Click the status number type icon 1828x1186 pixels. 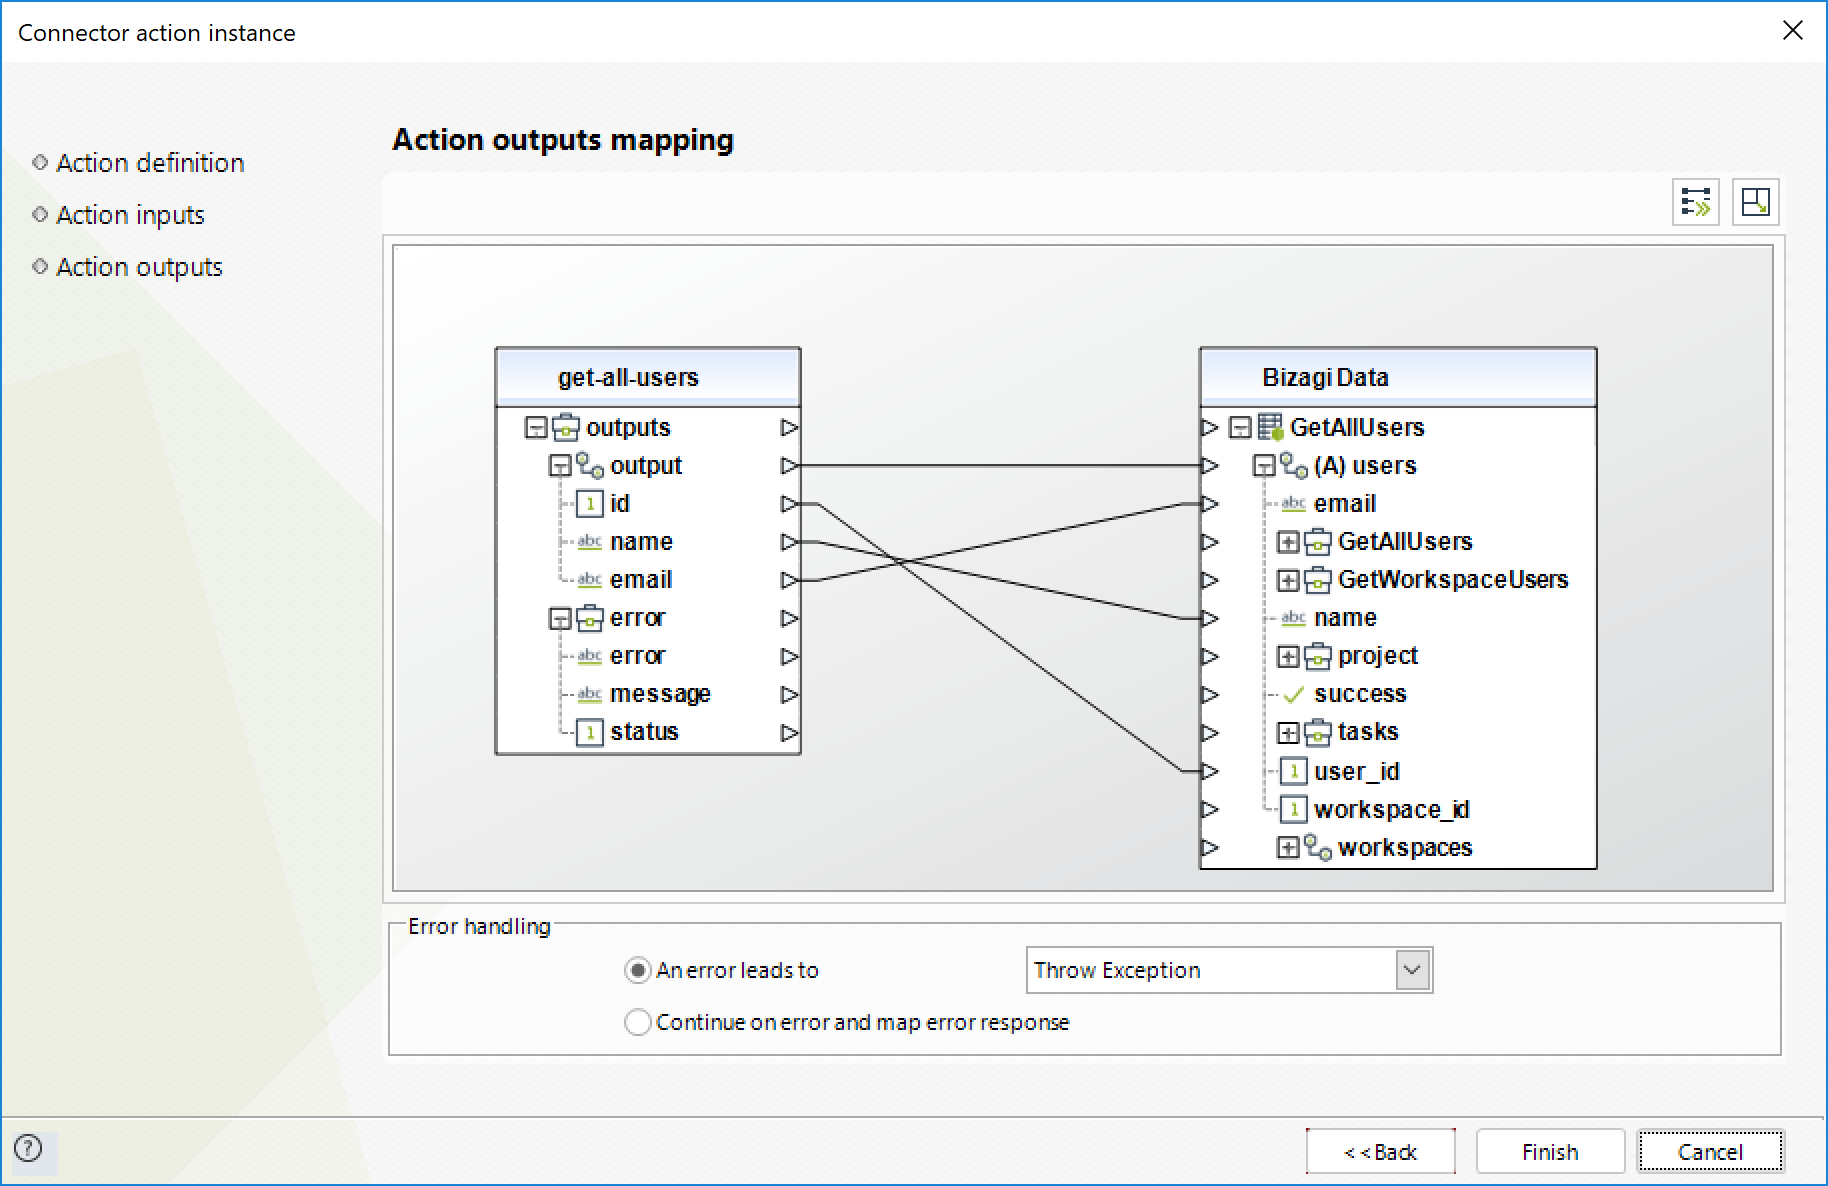[x=590, y=732]
